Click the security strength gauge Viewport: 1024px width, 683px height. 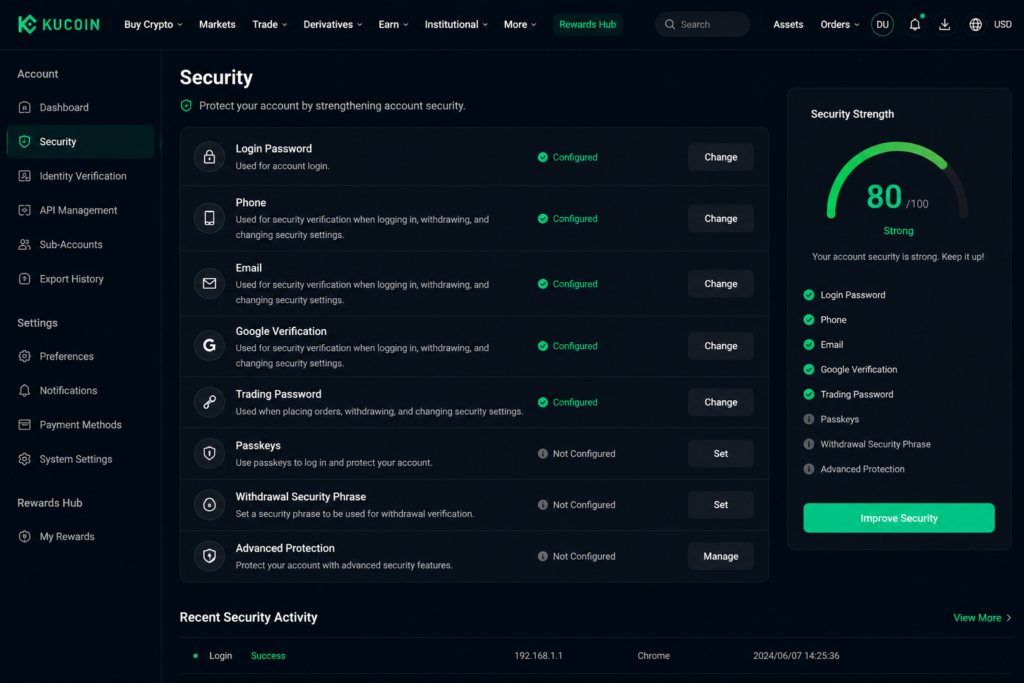tap(897, 181)
